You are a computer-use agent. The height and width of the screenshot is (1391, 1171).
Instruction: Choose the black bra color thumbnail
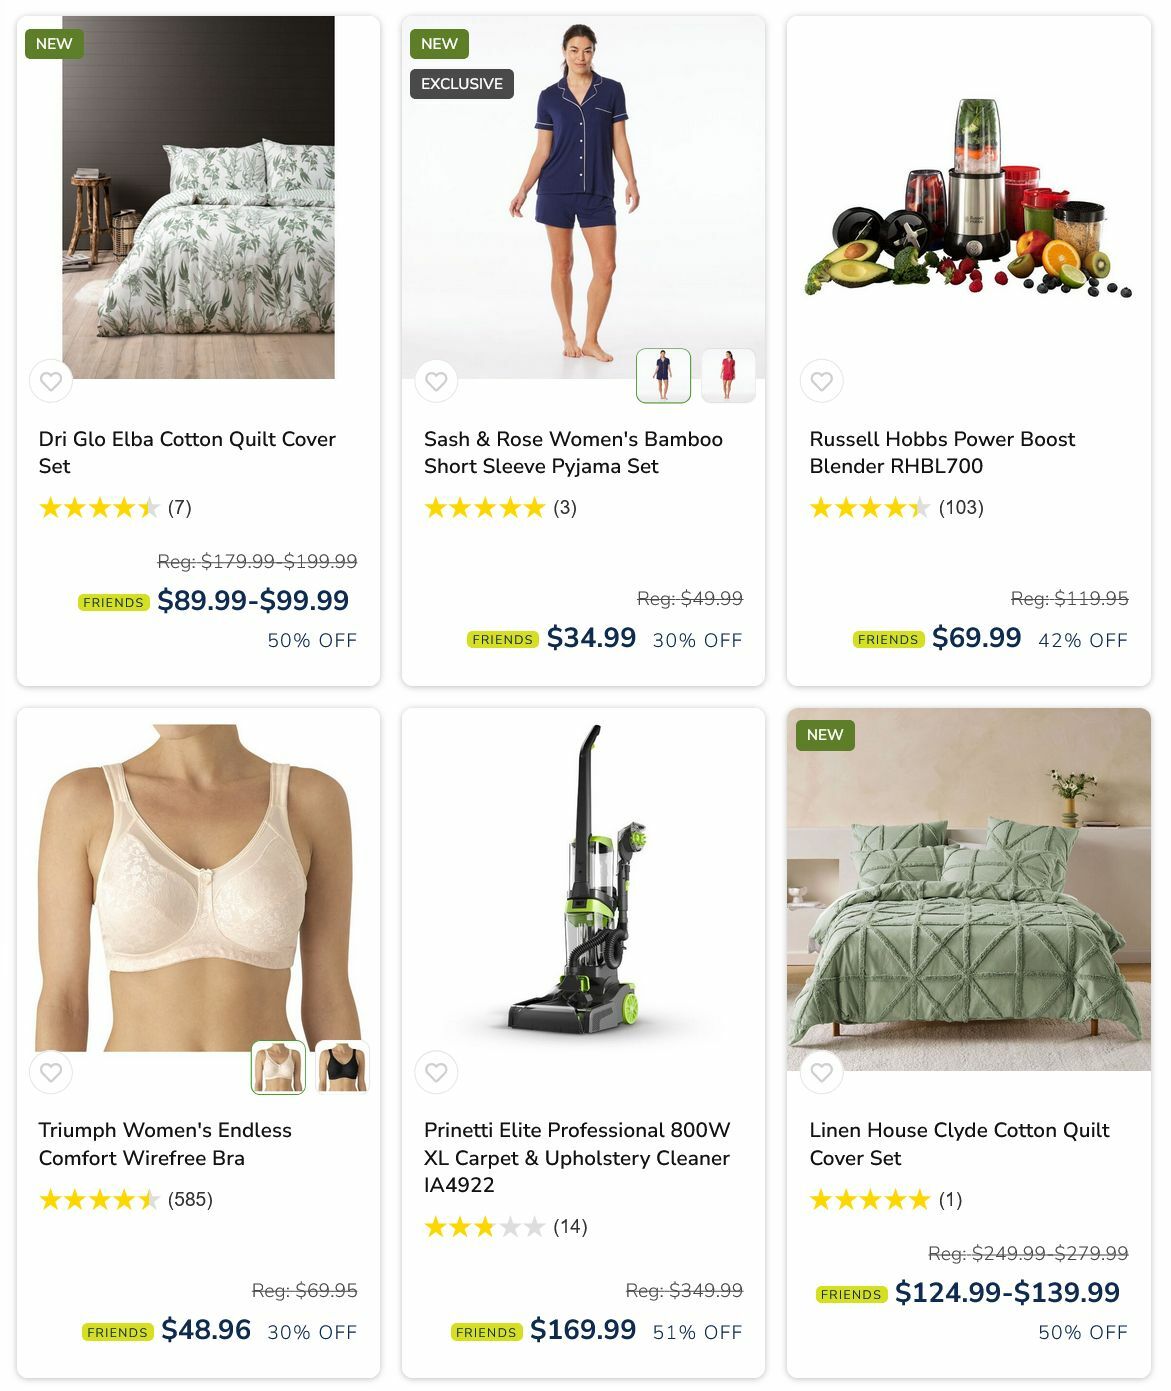pyautogui.click(x=343, y=1067)
